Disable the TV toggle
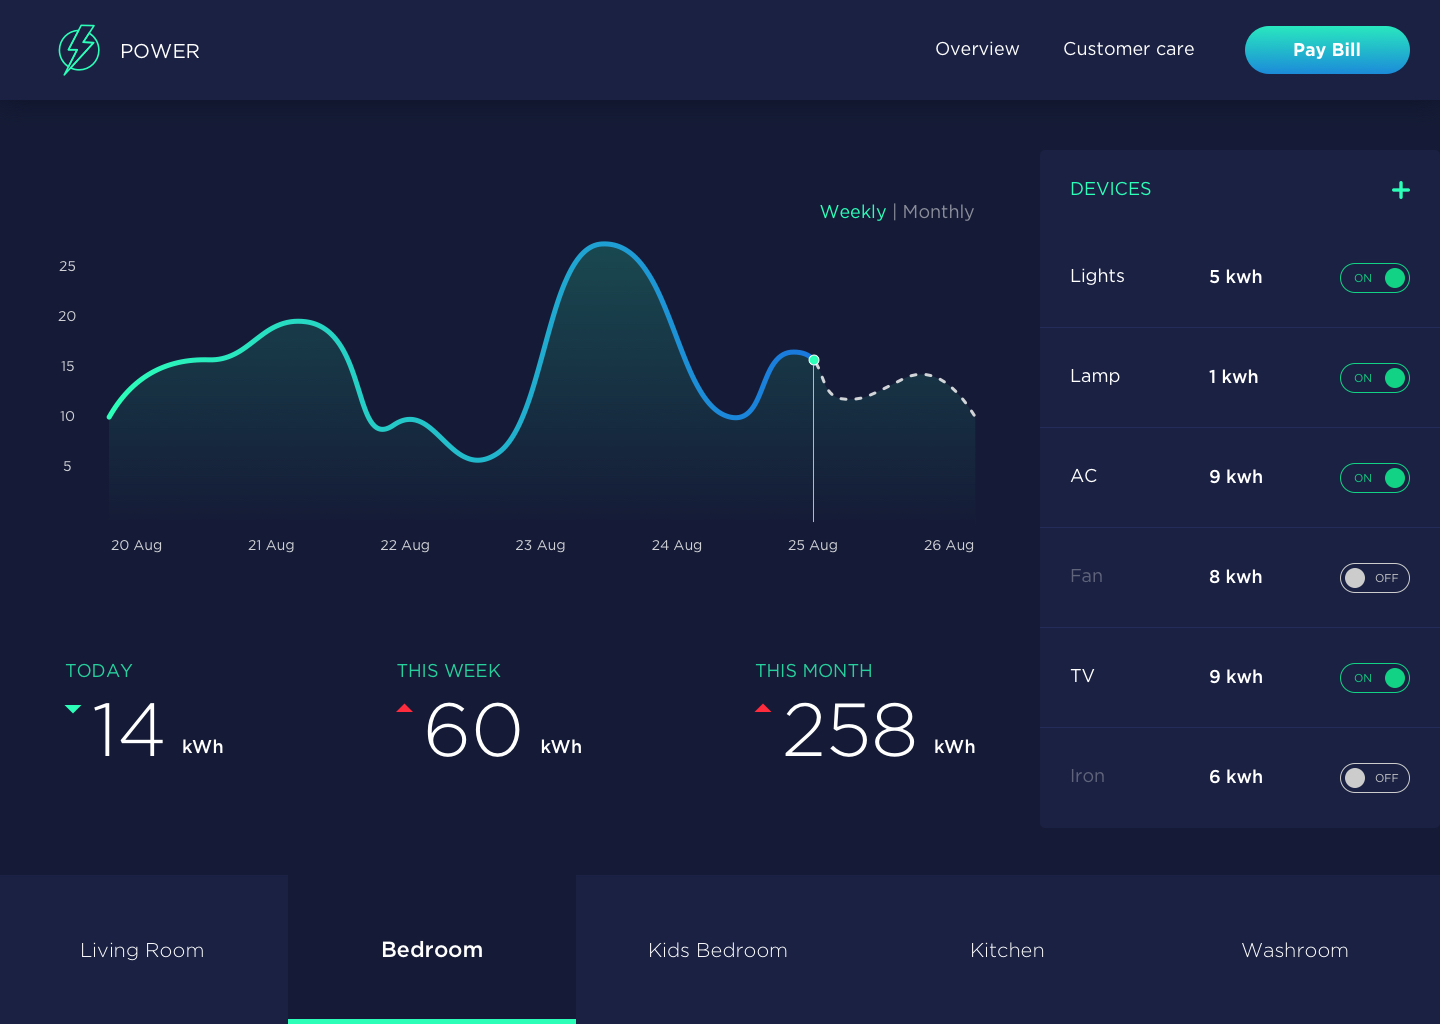 point(1375,678)
